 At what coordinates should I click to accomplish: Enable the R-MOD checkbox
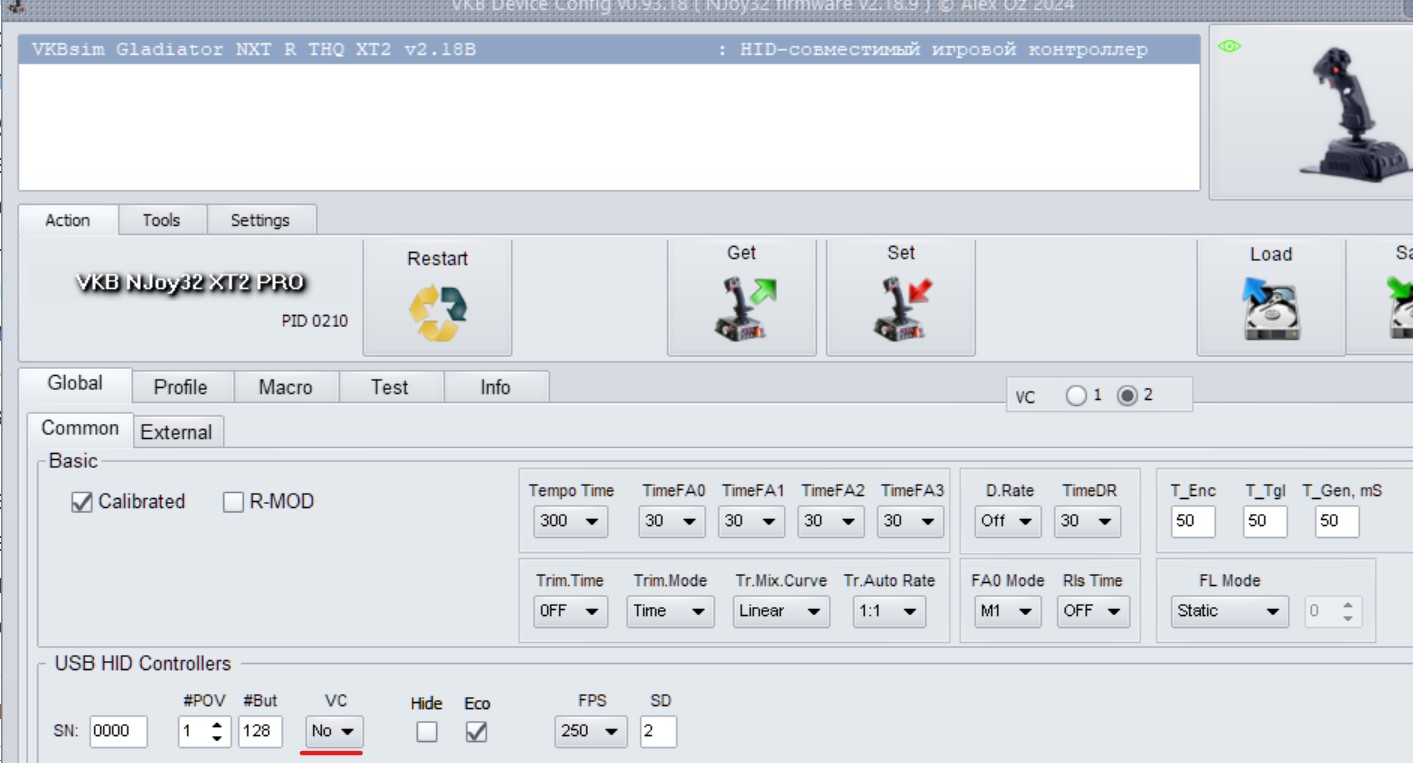tap(233, 502)
